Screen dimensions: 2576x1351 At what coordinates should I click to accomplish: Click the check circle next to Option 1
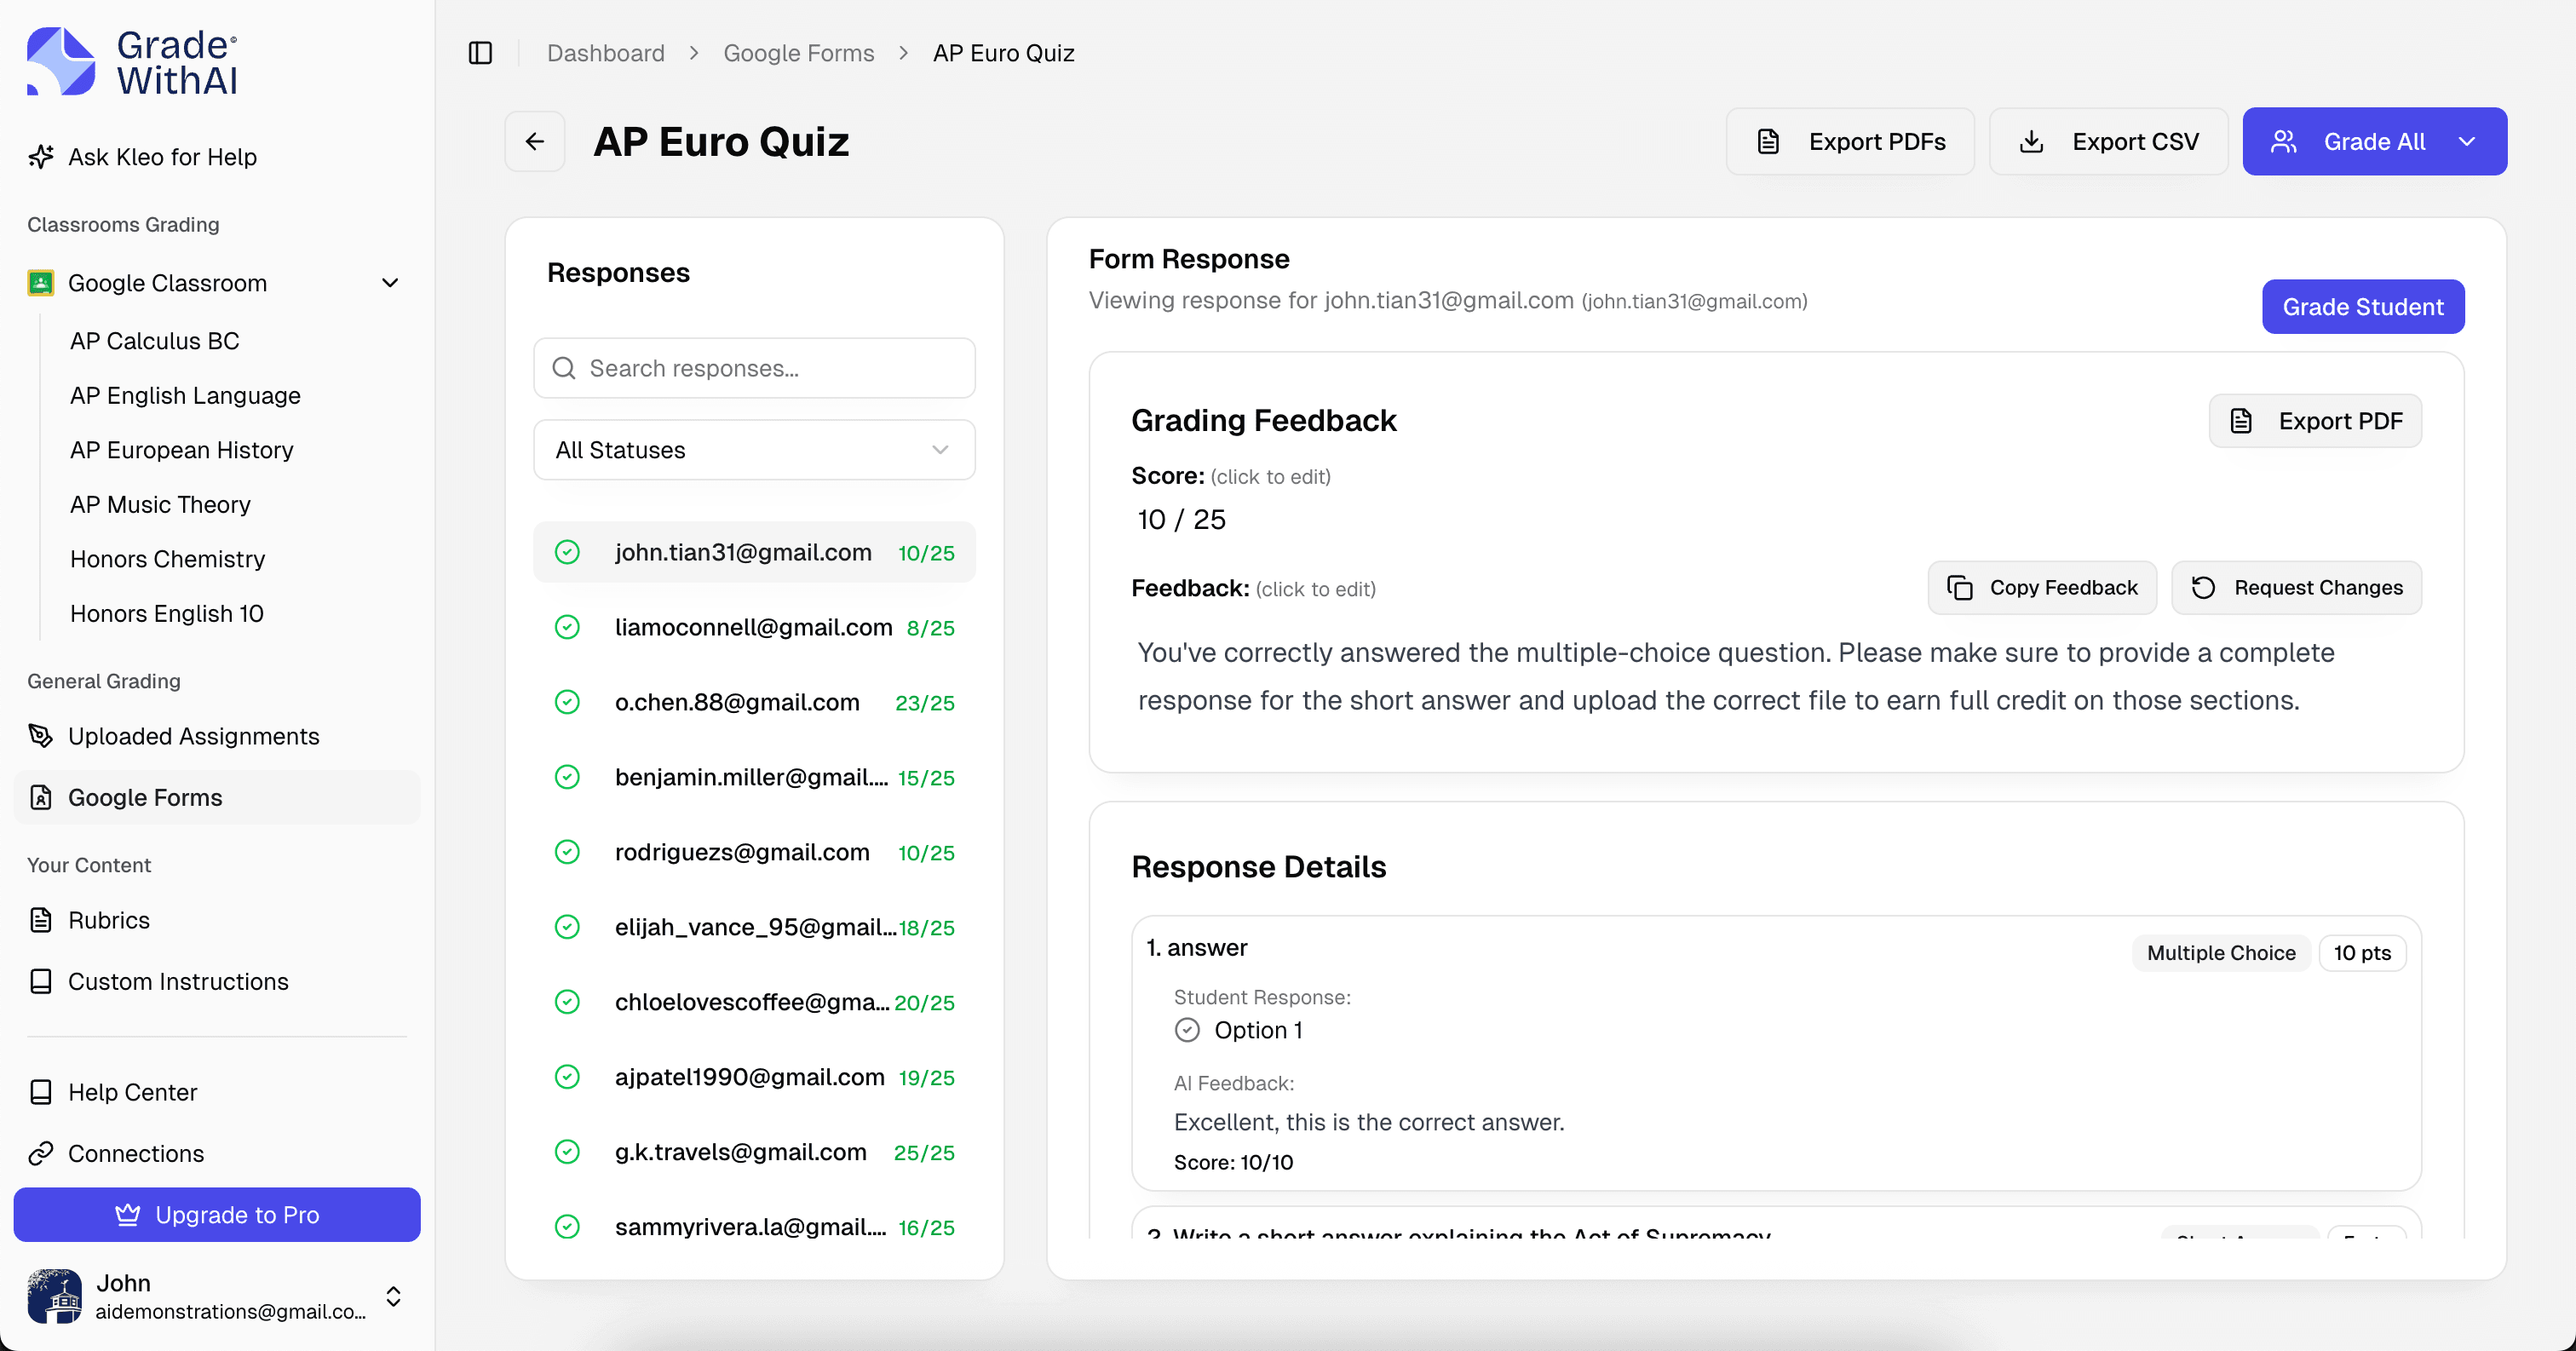pos(1186,1030)
